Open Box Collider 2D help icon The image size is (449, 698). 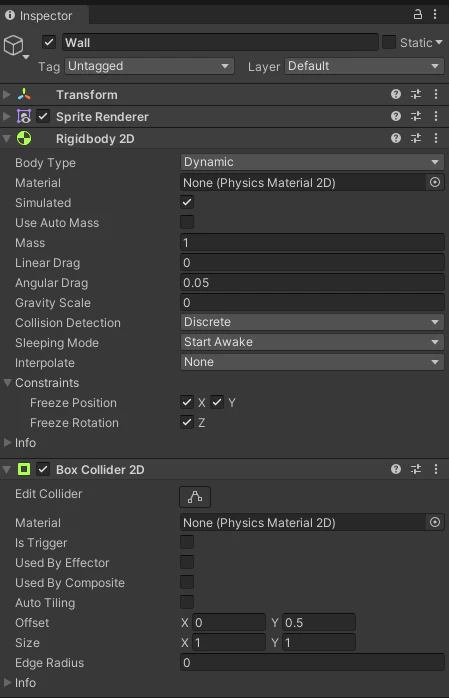pyautogui.click(x=396, y=469)
